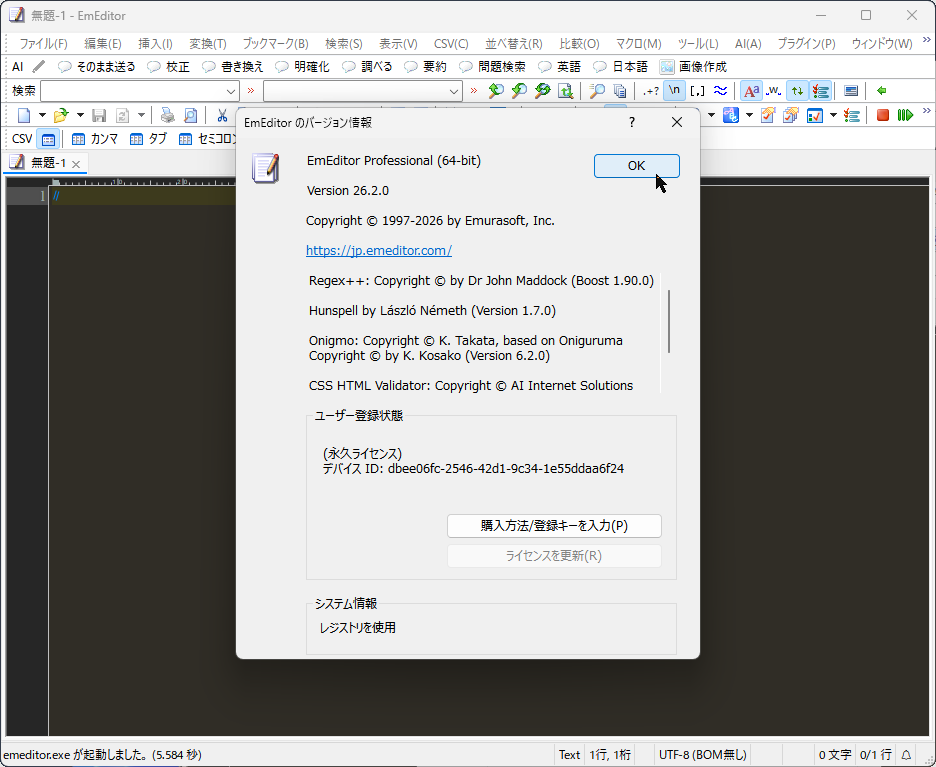
Task: Click the 英語 translate button
Action: tap(559, 66)
